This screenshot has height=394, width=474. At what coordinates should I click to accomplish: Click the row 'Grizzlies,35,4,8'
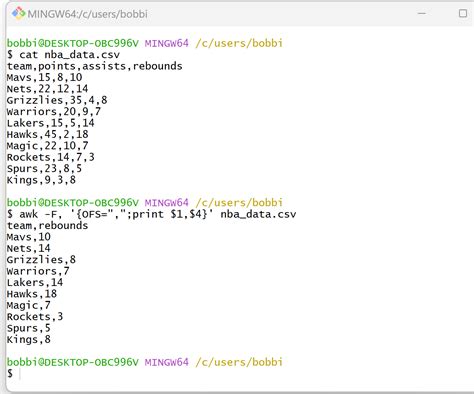pyautogui.click(x=57, y=100)
